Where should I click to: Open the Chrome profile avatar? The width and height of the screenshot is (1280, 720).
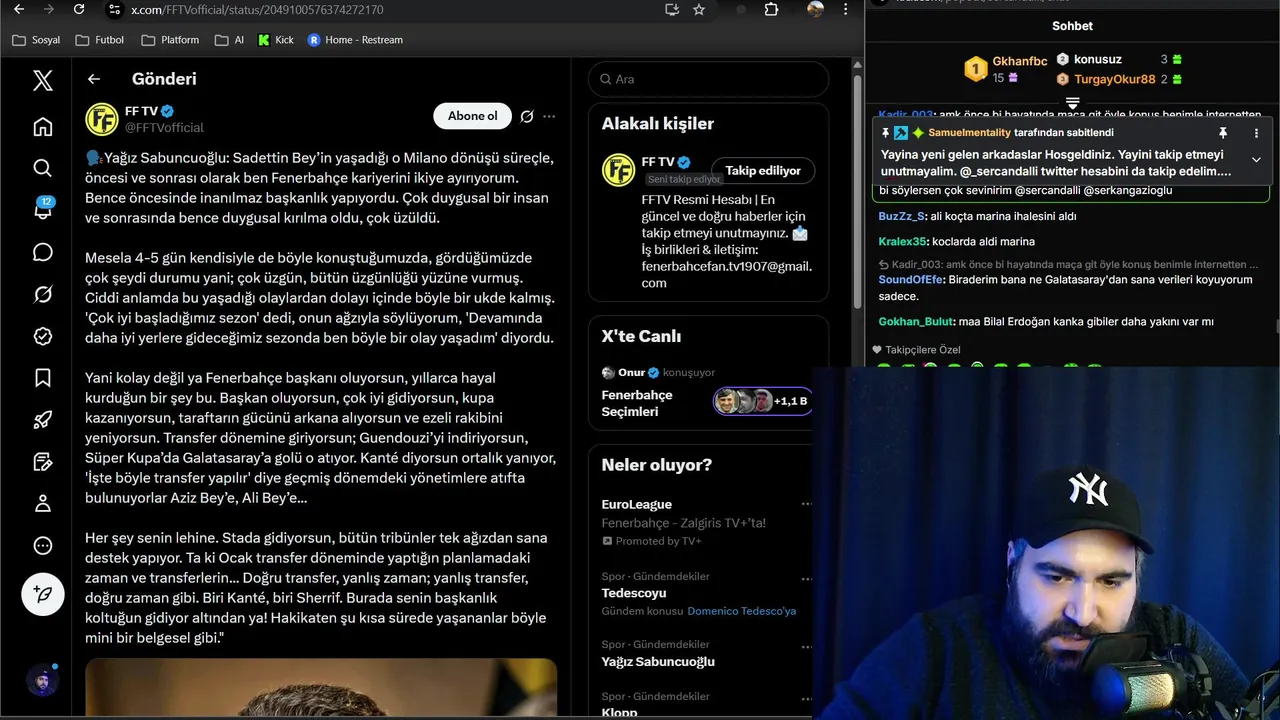[x=816, y=9]
